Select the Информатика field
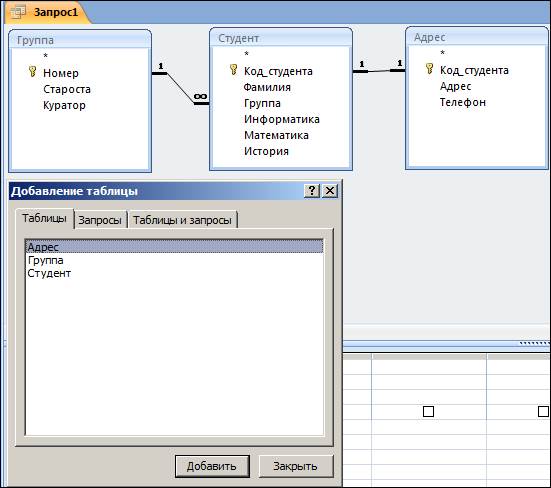Screen dimensions: 551x488 (x=282, y=119)
